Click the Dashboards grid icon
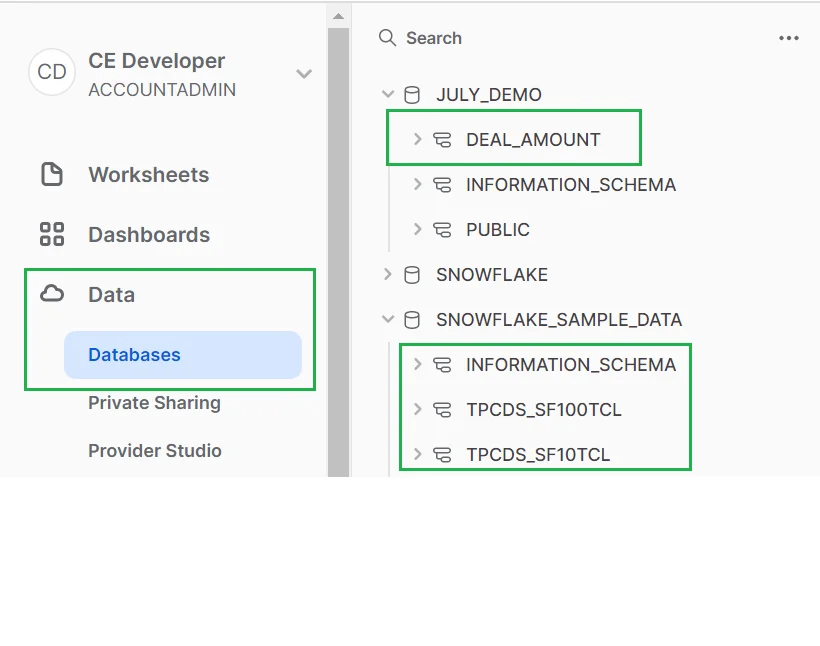 tap(51, 235)
